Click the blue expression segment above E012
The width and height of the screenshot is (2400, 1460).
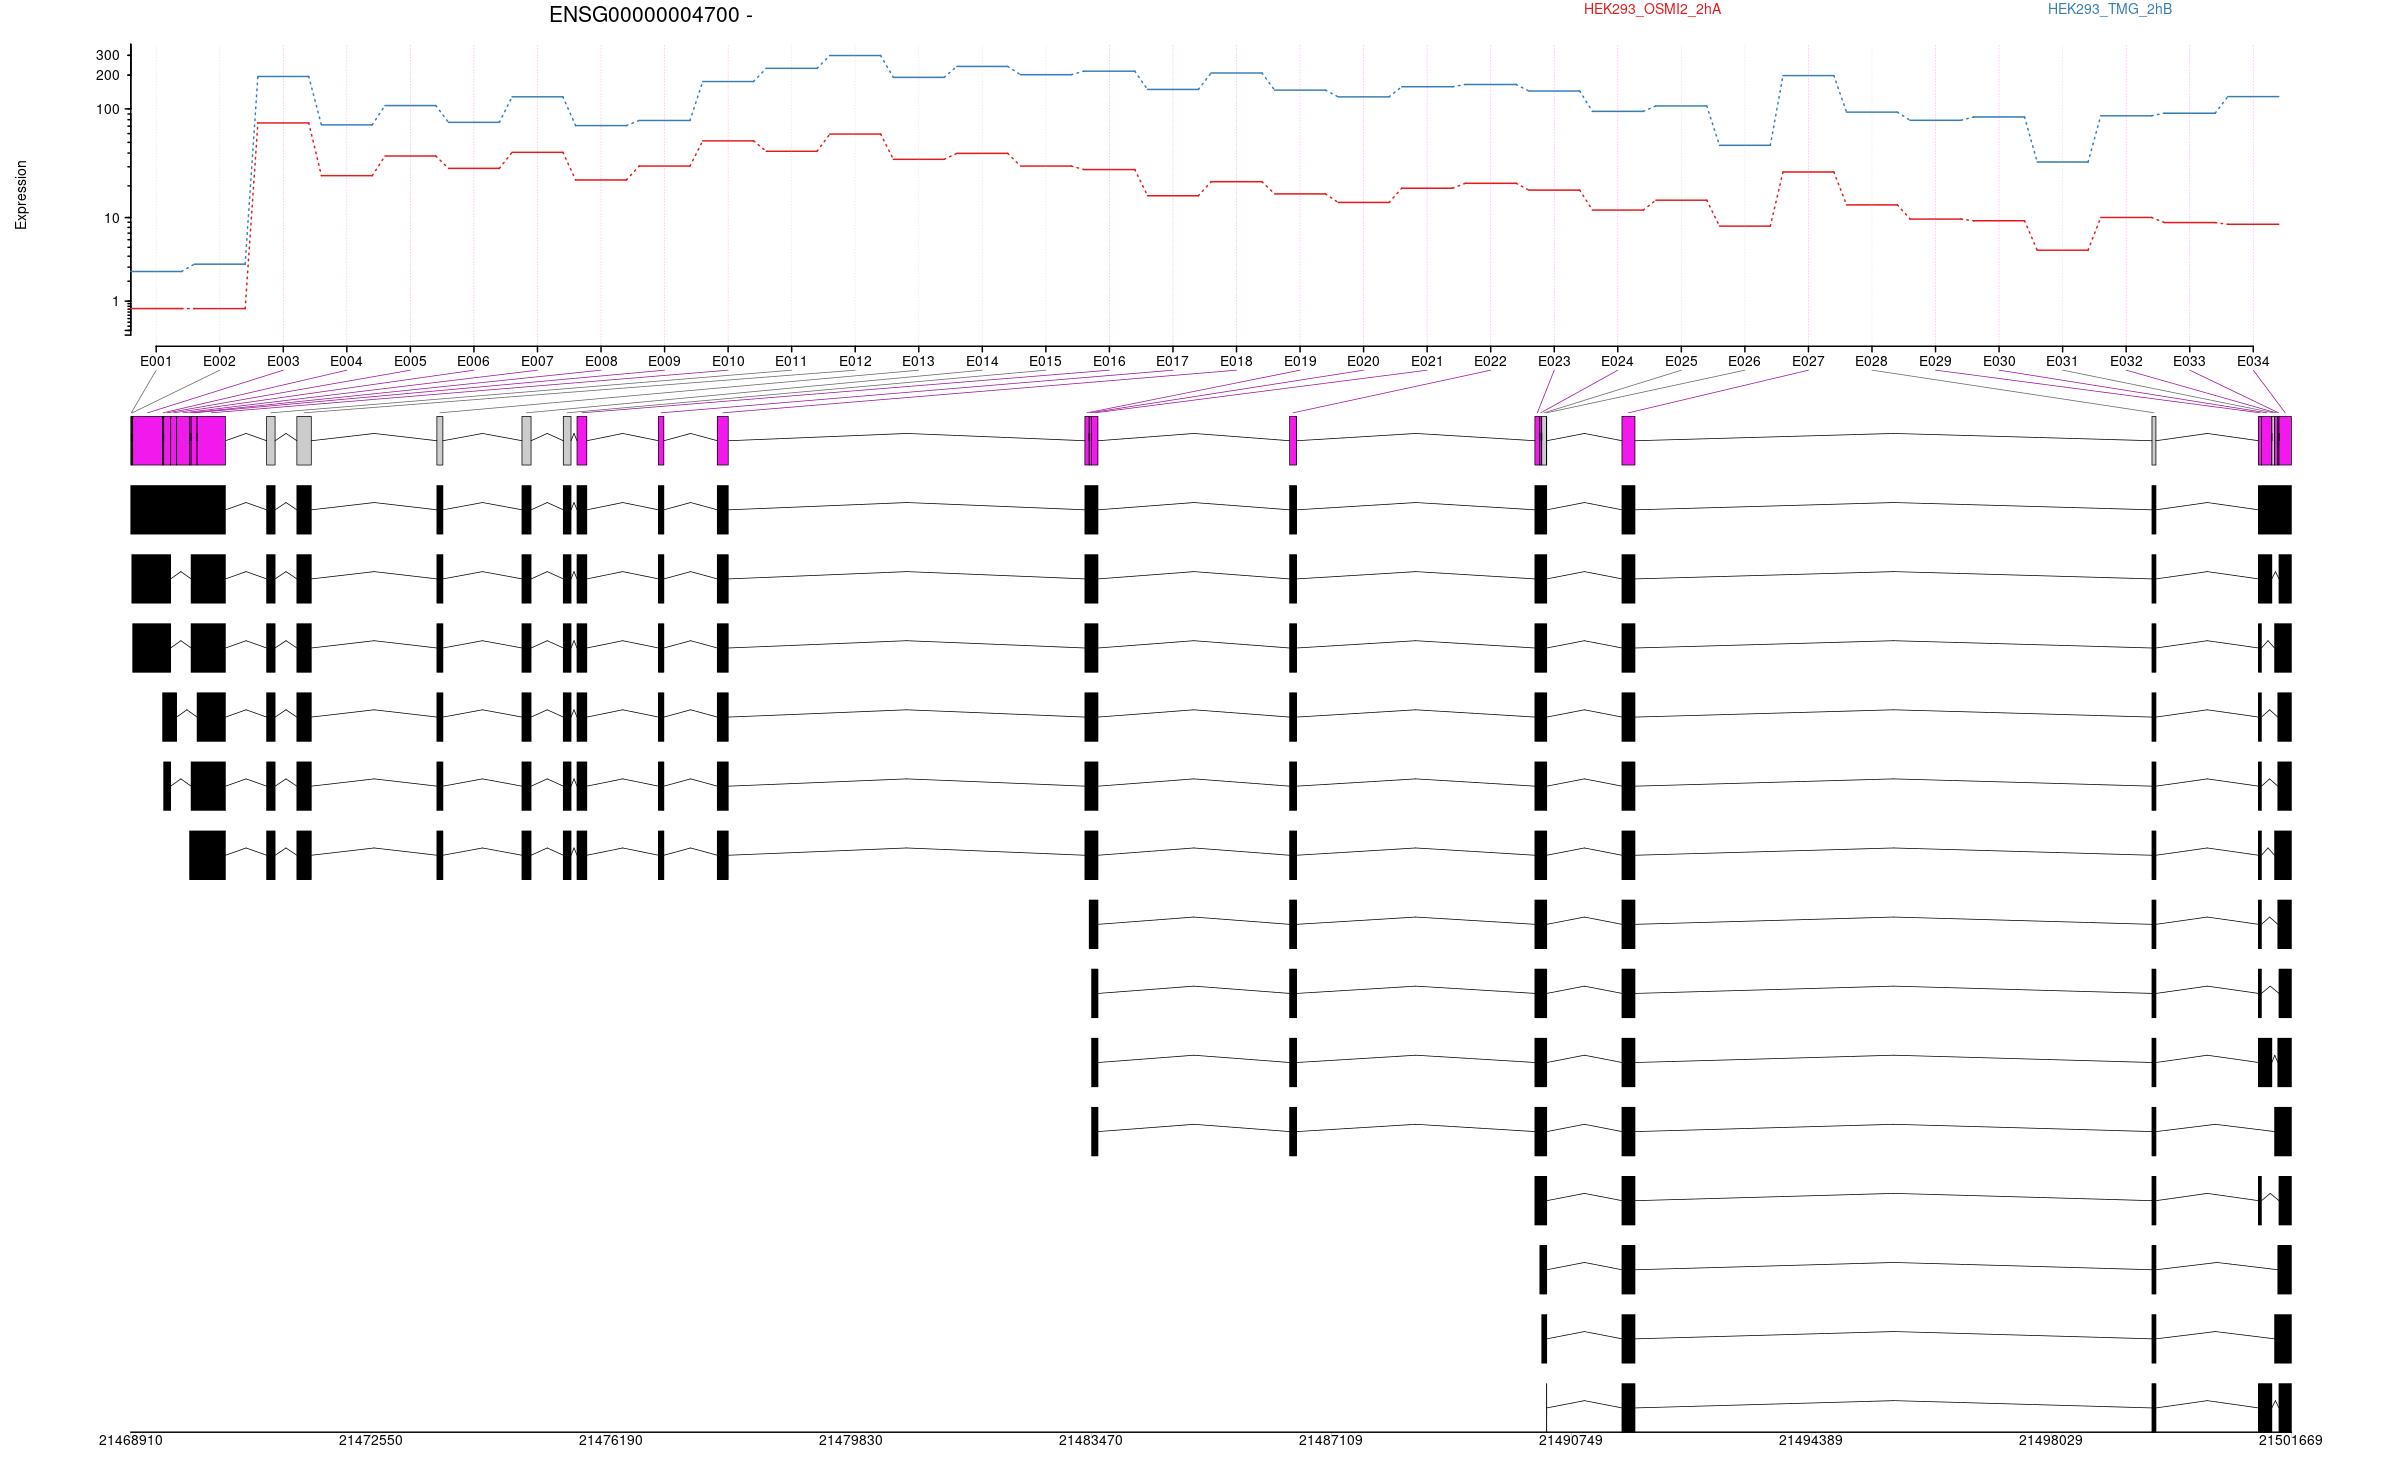coord(855,55)
